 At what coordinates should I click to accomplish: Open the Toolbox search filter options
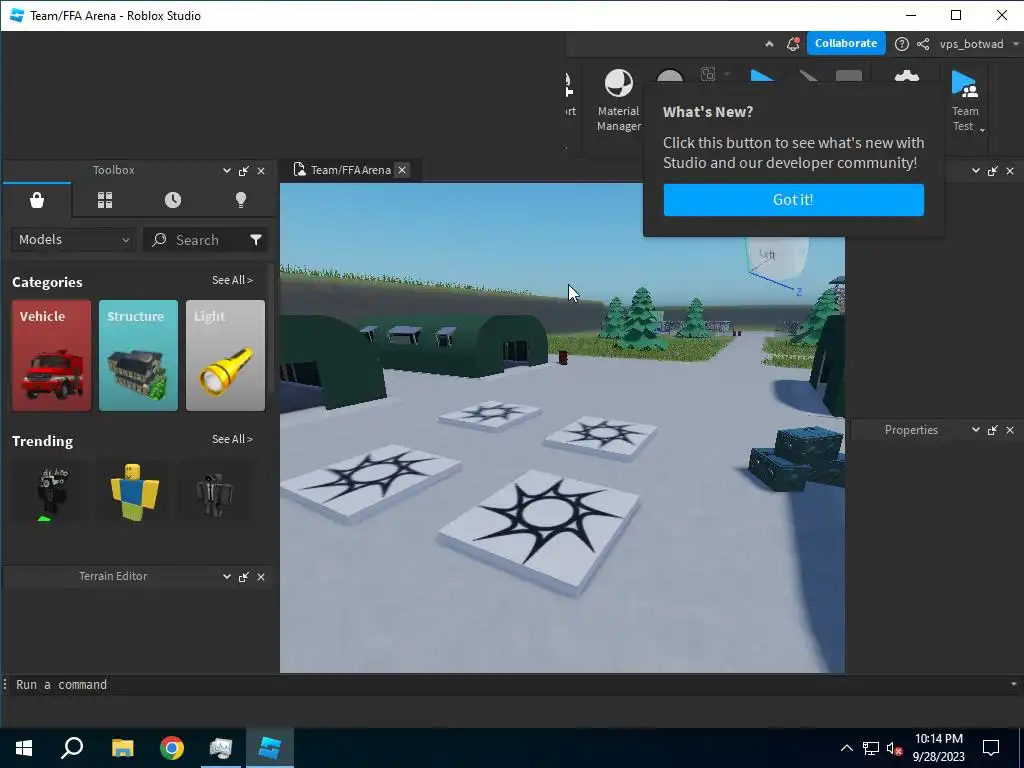tap(256, 240)
